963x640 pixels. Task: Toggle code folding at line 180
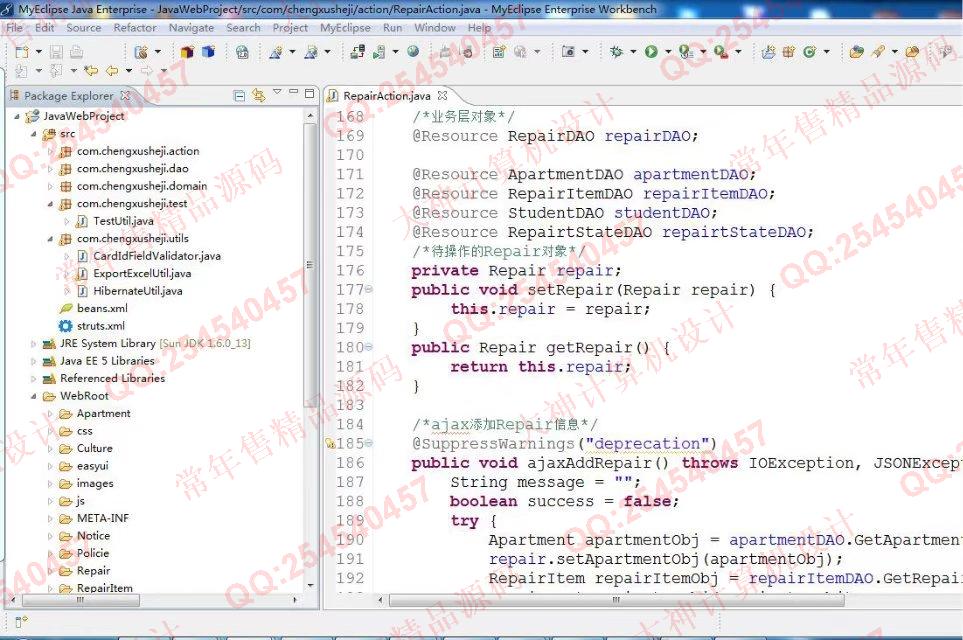coord(369,346)
